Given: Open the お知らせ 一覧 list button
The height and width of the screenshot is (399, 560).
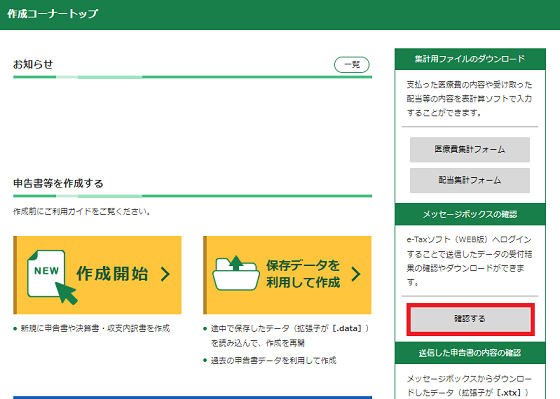Looking at the screenshot, I should click(x=352, y=65).
